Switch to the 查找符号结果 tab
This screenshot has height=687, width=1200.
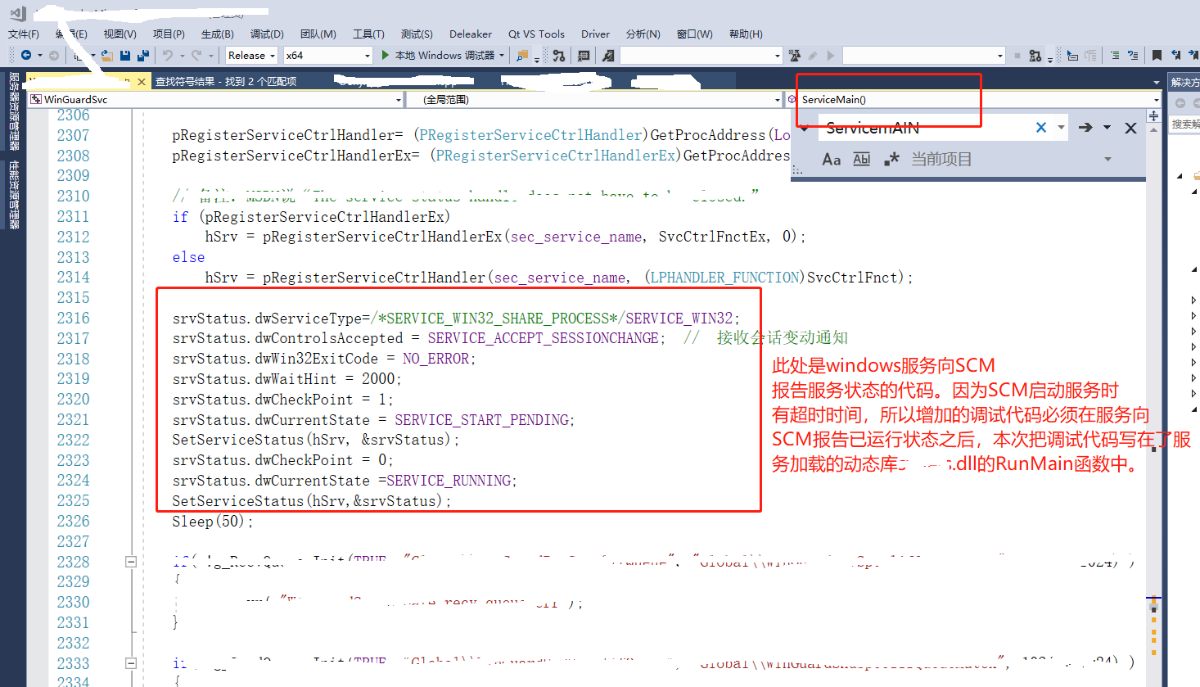pyautogui.click(x=225, y=82)
